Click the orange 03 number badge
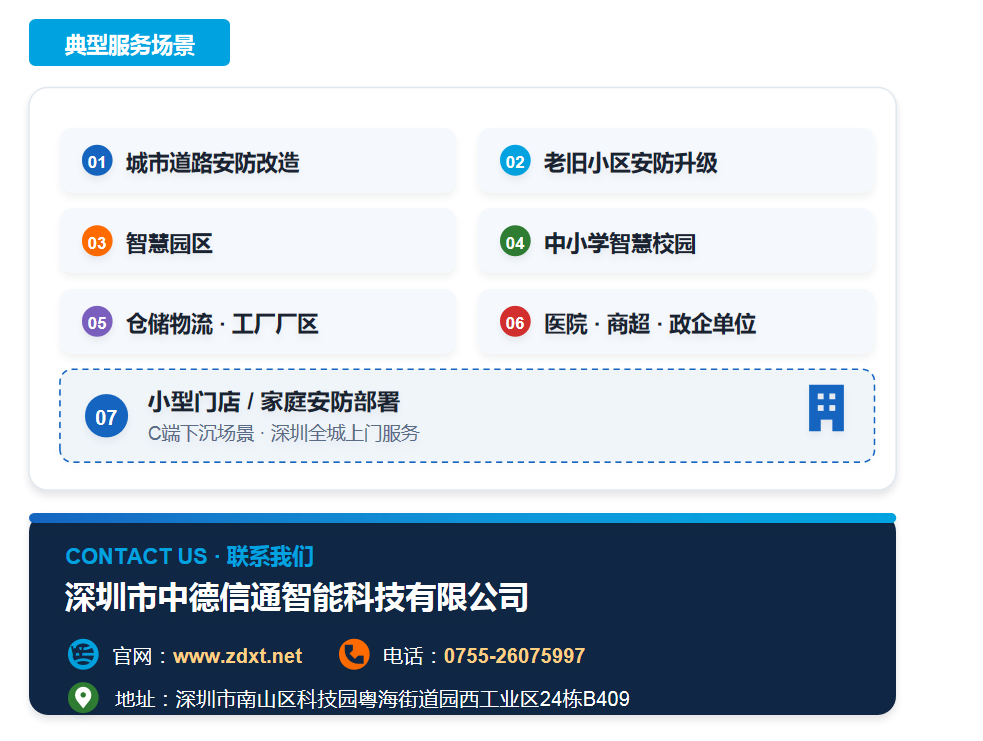983x741 pixels. point(97,242)
